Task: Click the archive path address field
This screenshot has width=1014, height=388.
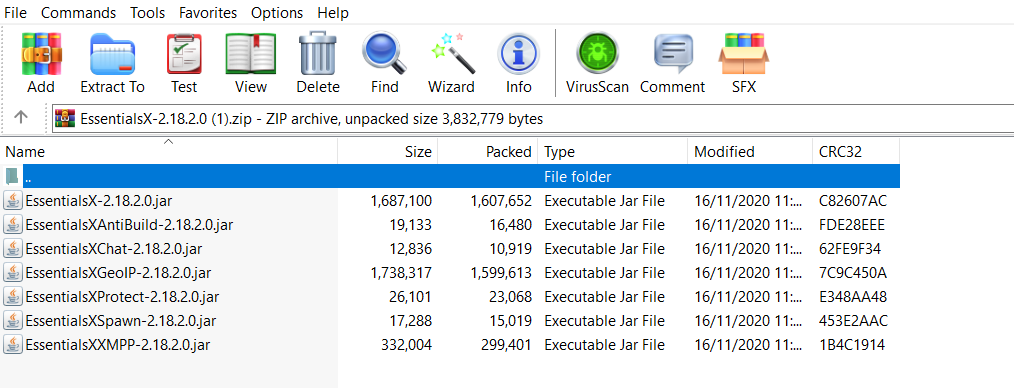Action: coord(533,119)
